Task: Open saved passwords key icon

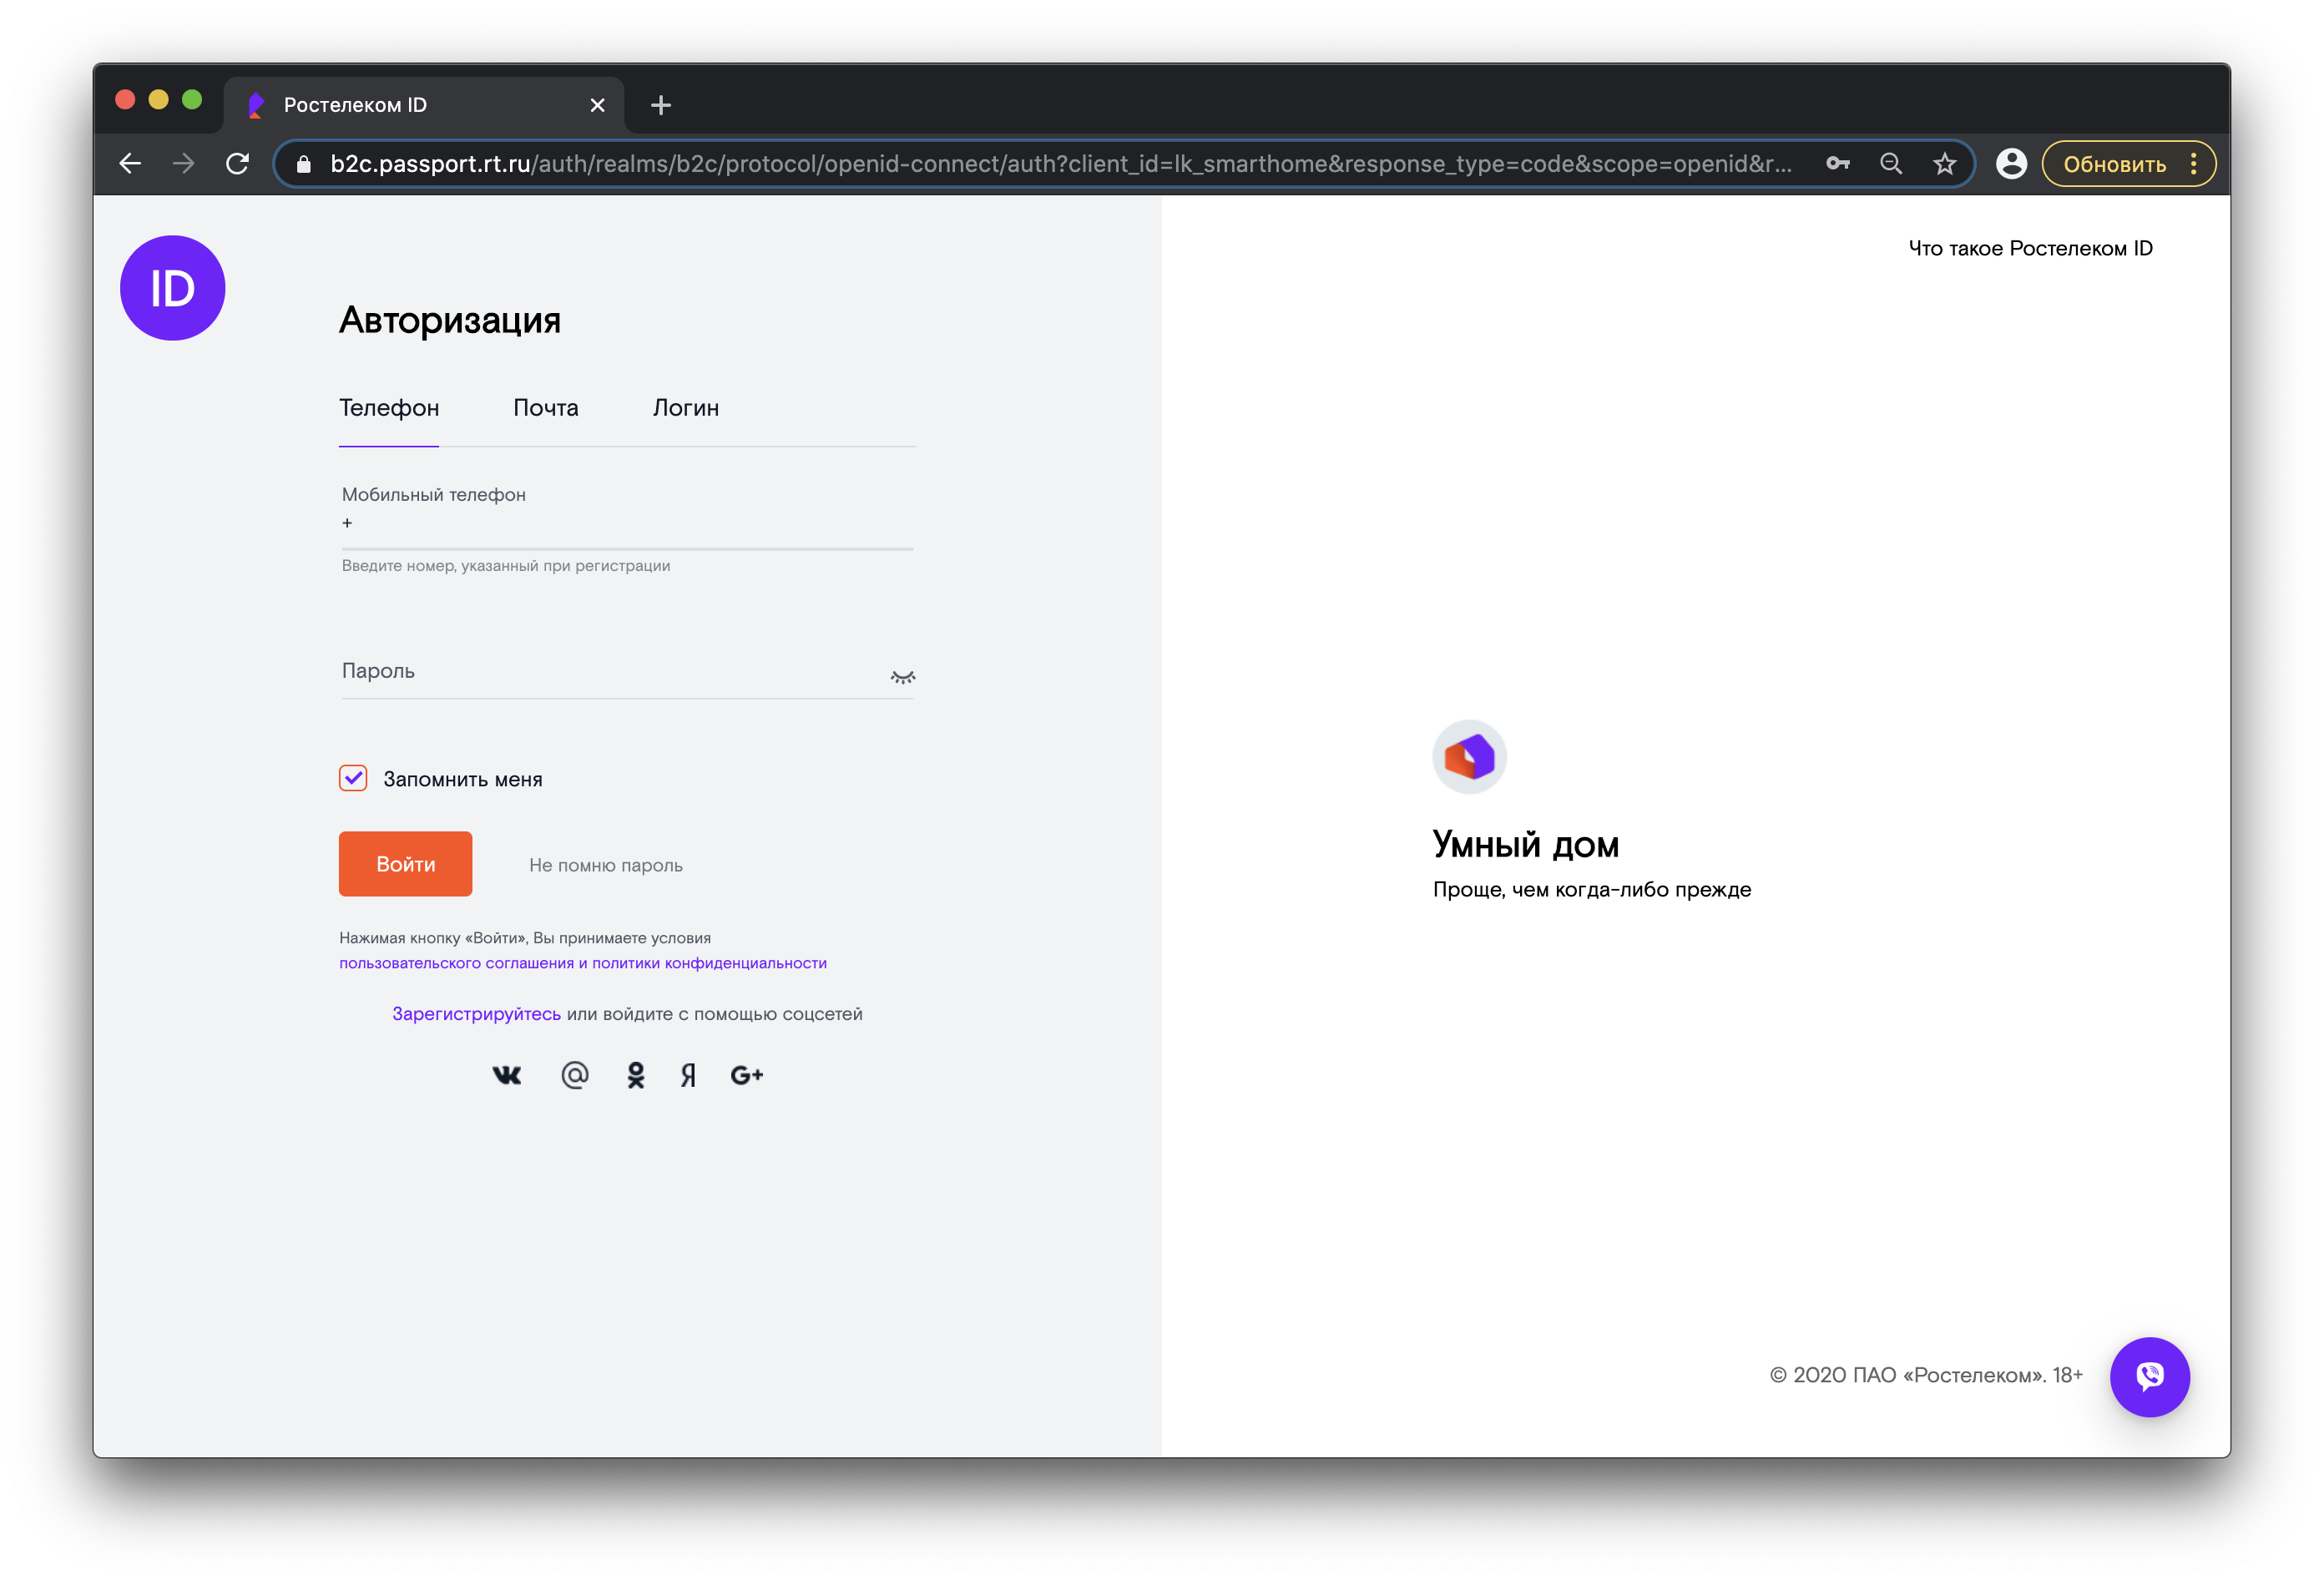Action: coord(1837,164)
